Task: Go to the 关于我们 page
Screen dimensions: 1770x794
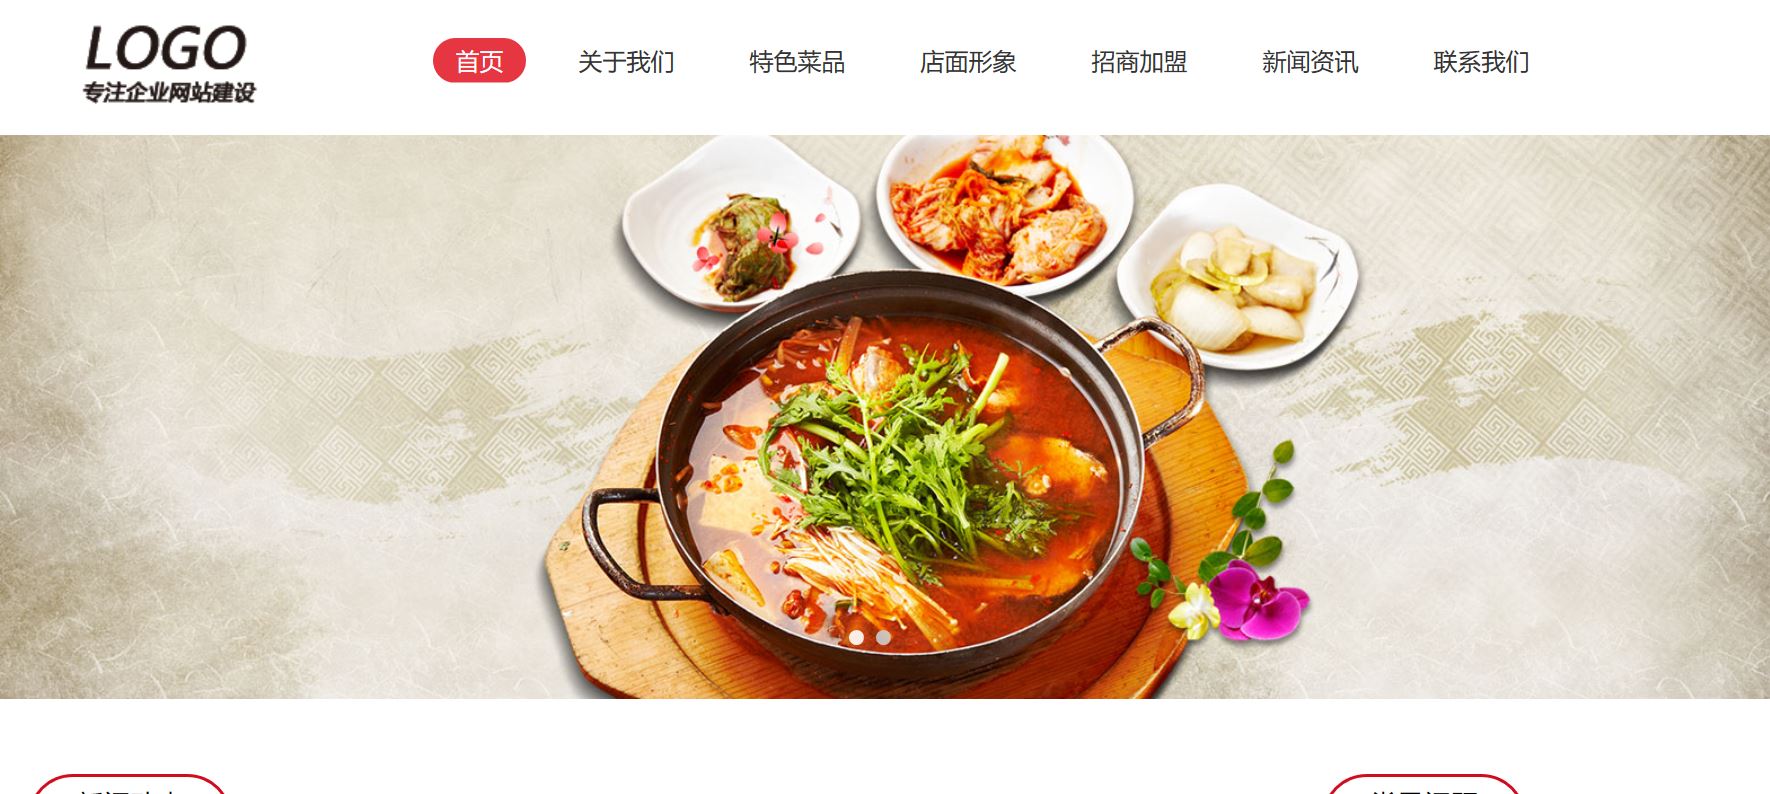Action: (x=626, y=62)
